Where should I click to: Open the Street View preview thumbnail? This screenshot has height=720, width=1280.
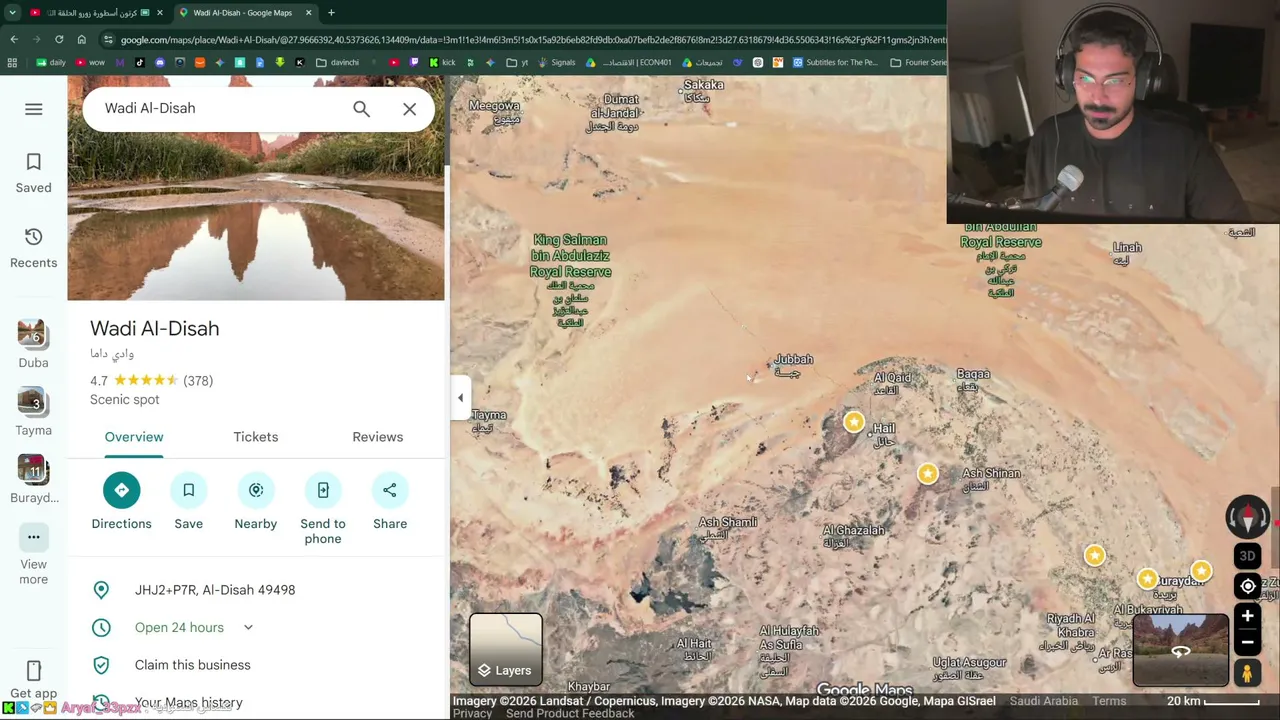click(x=1181, y=650)
